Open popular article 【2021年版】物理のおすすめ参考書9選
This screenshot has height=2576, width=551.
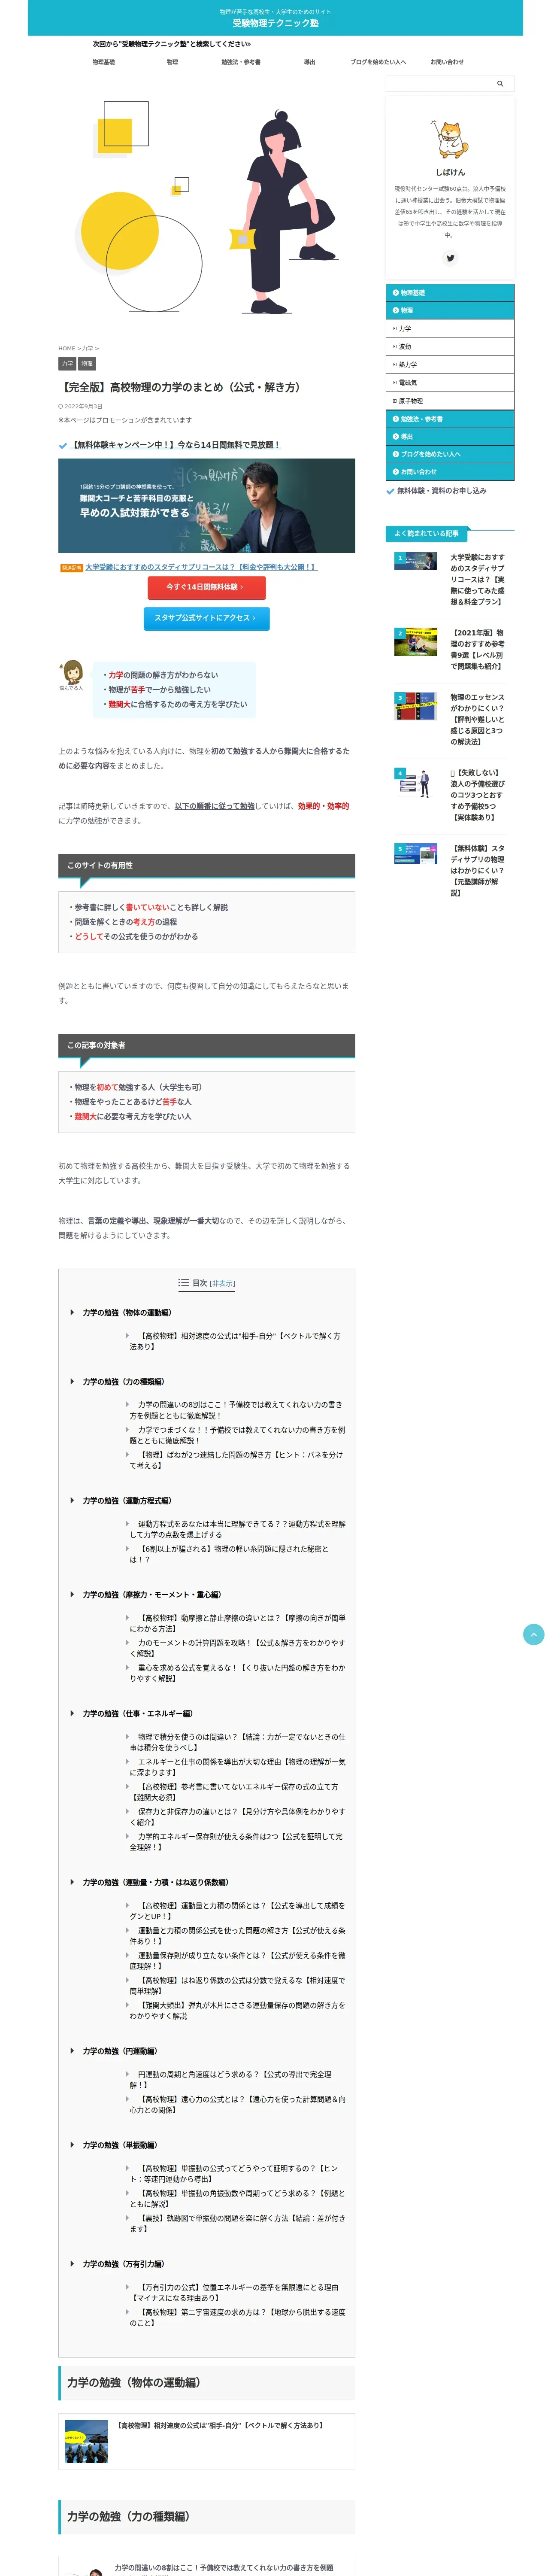click(x=477, y=649)
